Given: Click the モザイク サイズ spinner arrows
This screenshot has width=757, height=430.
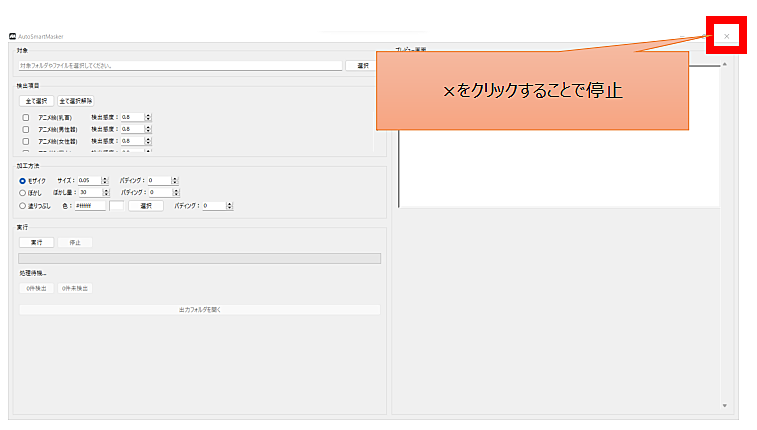Looking at the screenshot, I should 105,180.
